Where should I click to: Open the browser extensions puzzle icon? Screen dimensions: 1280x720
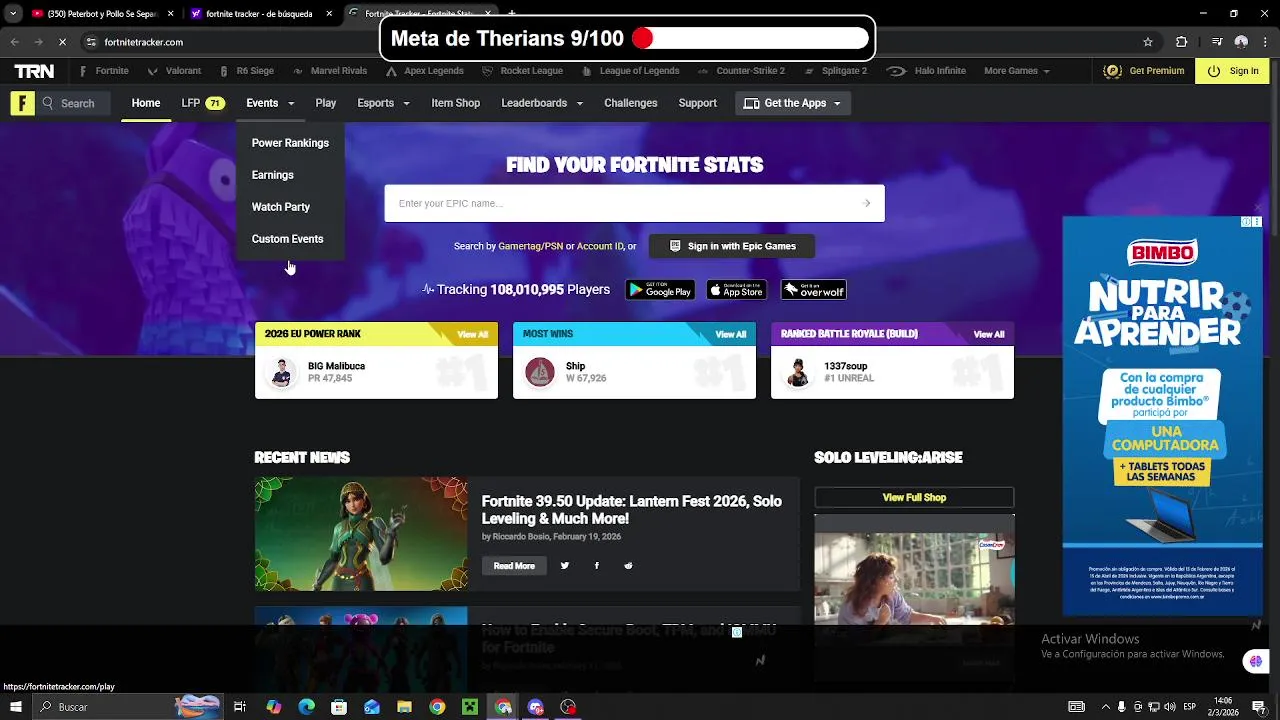click(1181, 42)
